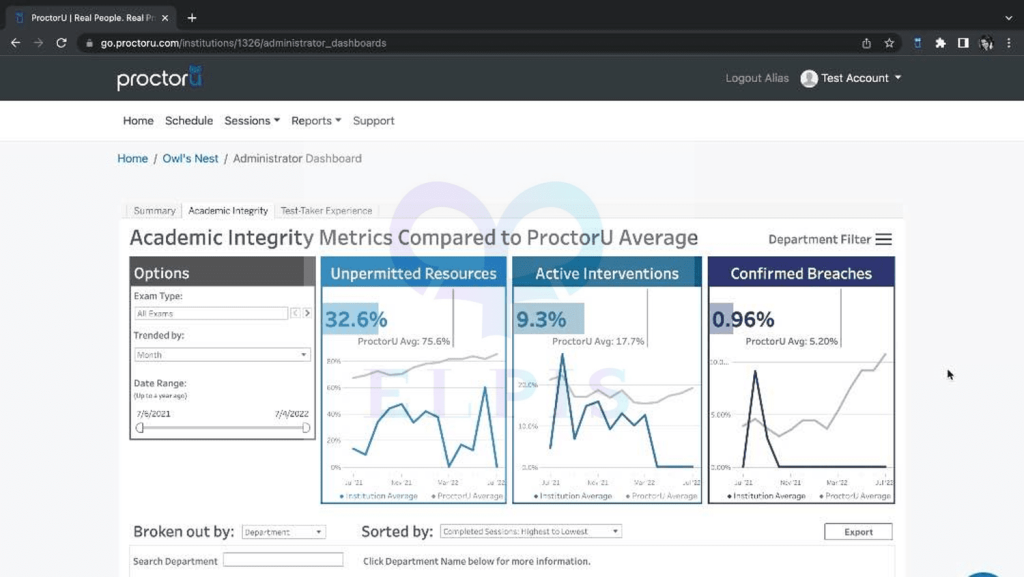The height and width of the screenshot is (577, 1024).
Task: Toggle the browser side panel icon
Action: [963, 43]
